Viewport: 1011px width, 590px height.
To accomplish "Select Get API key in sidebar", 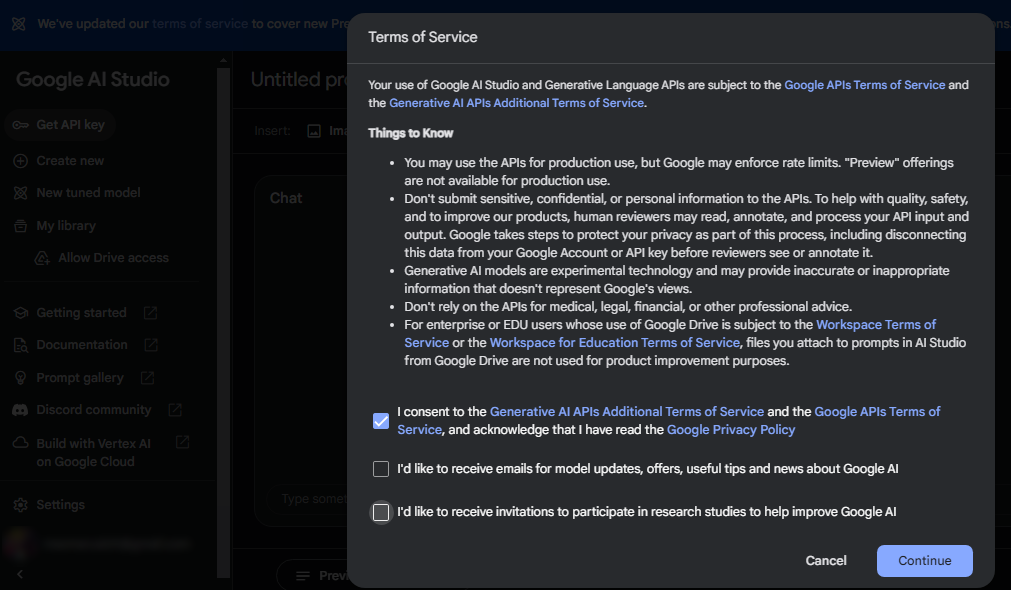I will (x=60, y=125).
